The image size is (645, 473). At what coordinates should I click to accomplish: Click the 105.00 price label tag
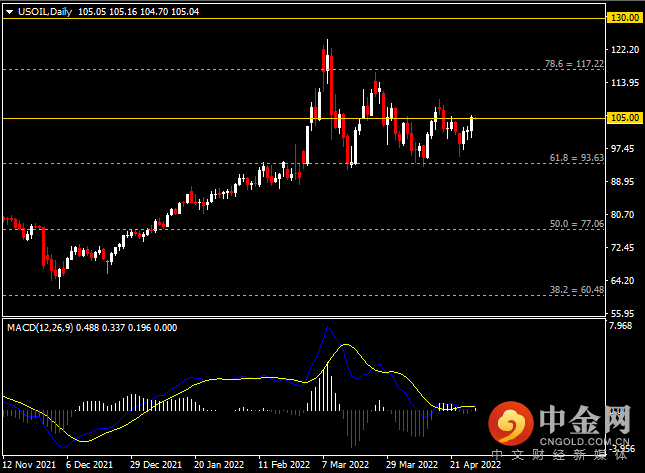click(624, 118)
